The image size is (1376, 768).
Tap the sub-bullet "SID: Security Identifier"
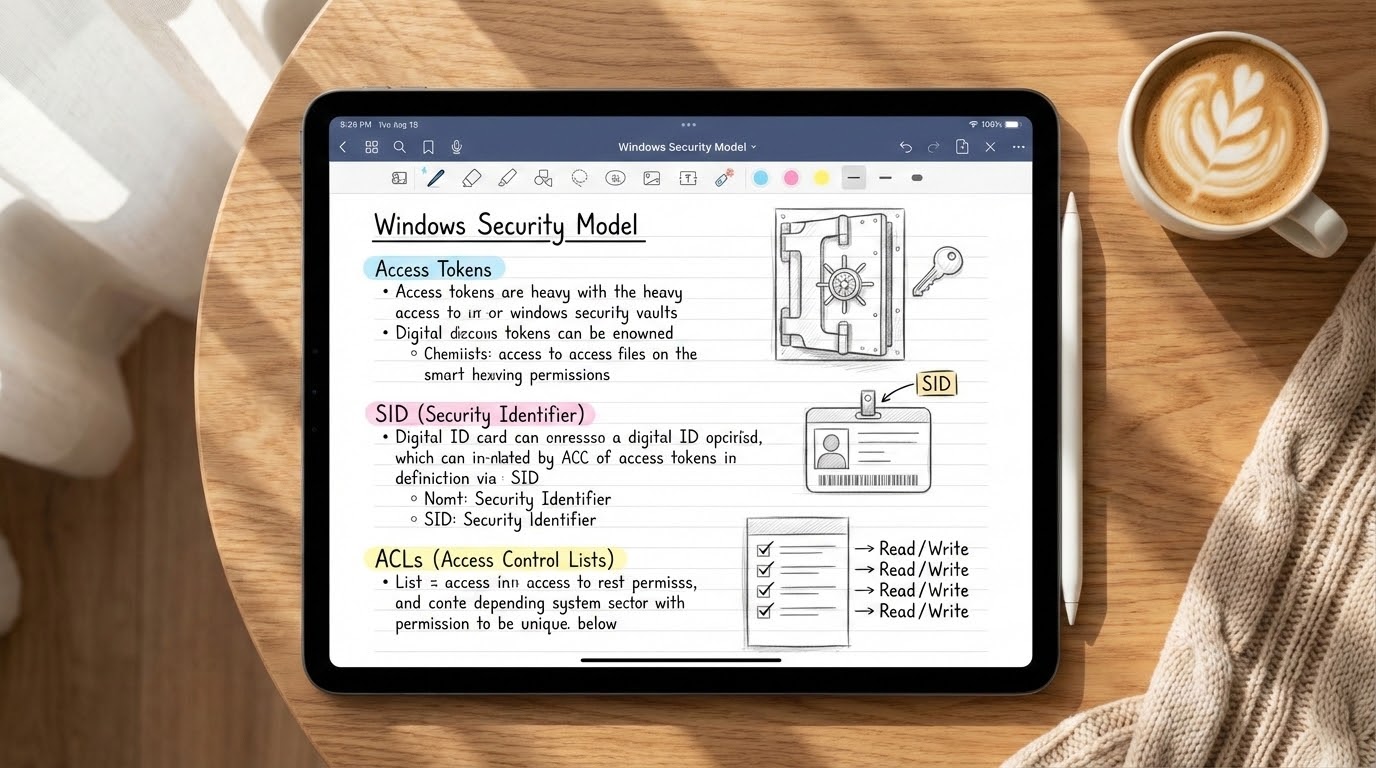tap(510, 520)
